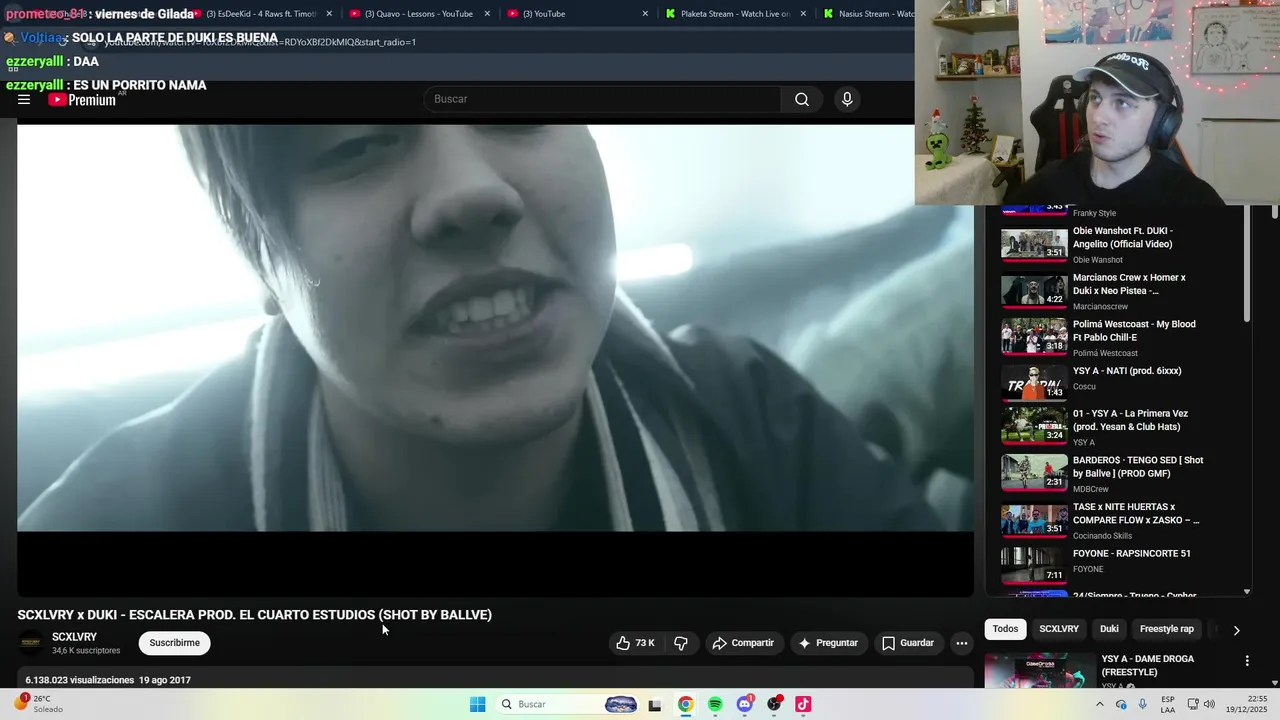Switch to Nasius Stream tab

866,14
